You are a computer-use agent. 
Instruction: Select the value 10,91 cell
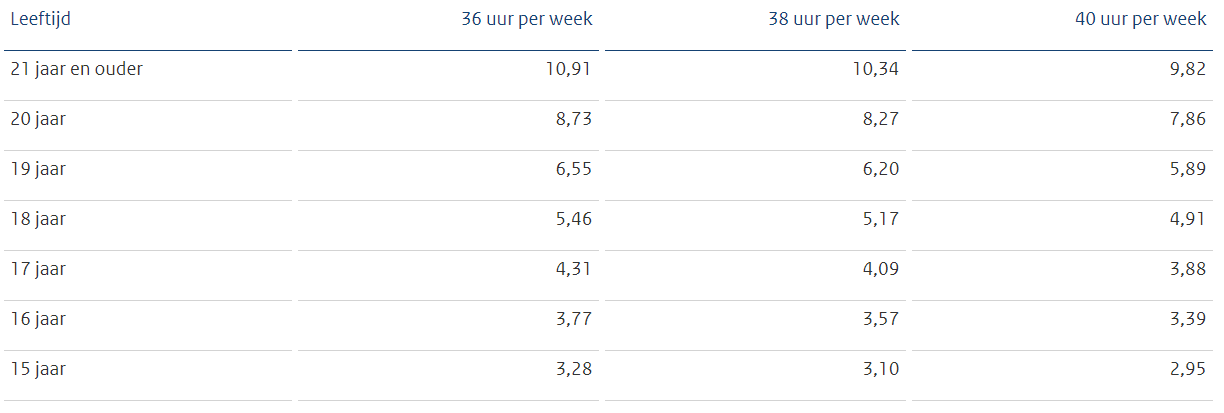570,70
